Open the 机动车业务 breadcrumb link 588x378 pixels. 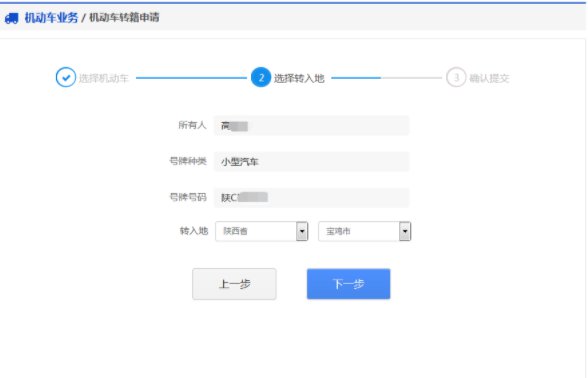click(x=51, y=18)
